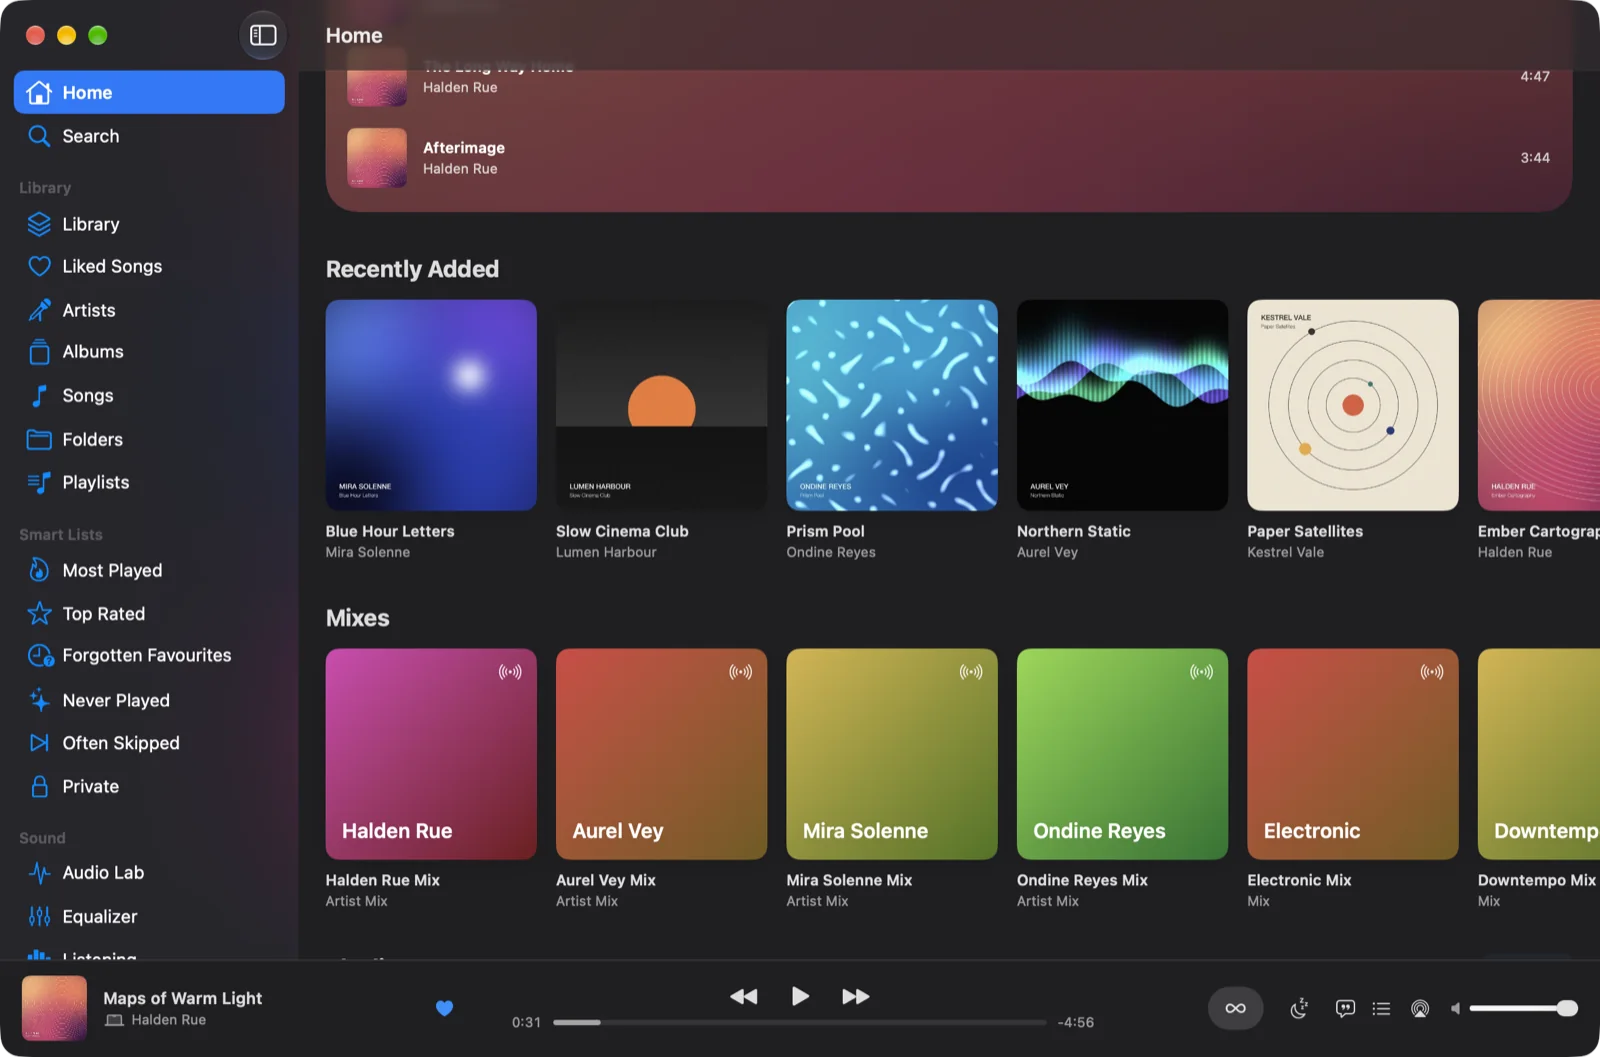Image resolution: width=1600 pixels, height=1057 pixels.
Task: Open the Albums section
Action: (149, 352)
